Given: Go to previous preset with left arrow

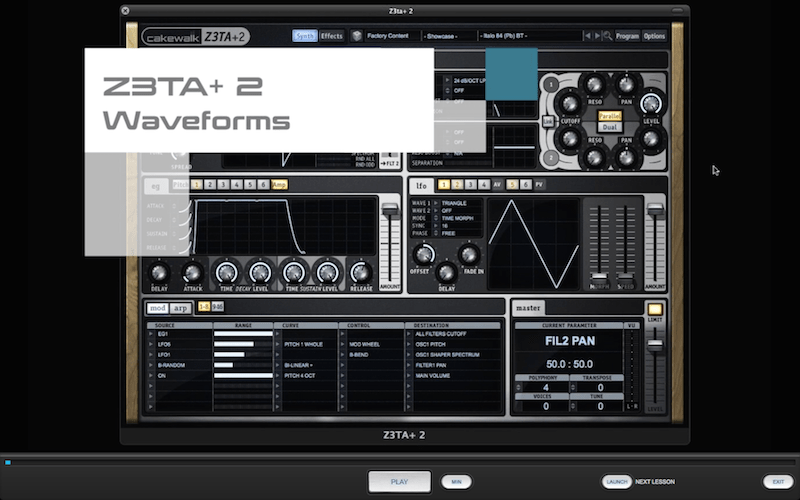Looking at the screenshot, I should [x=587, y=36].
